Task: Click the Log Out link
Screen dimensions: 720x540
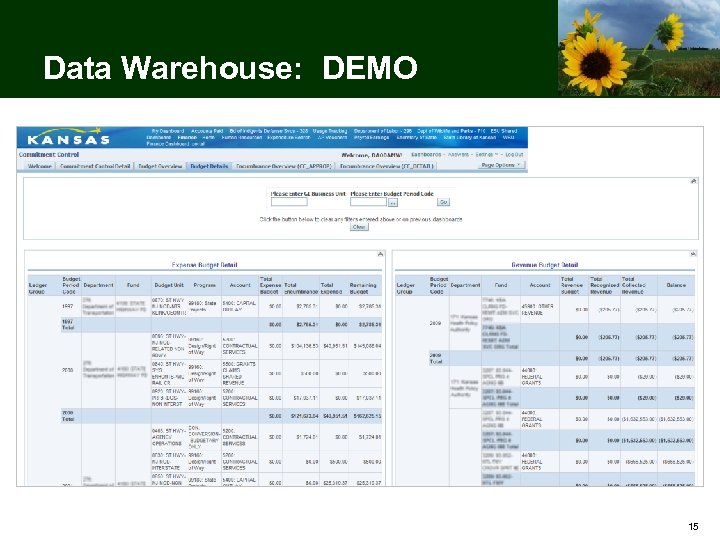Action: point(514,155)
